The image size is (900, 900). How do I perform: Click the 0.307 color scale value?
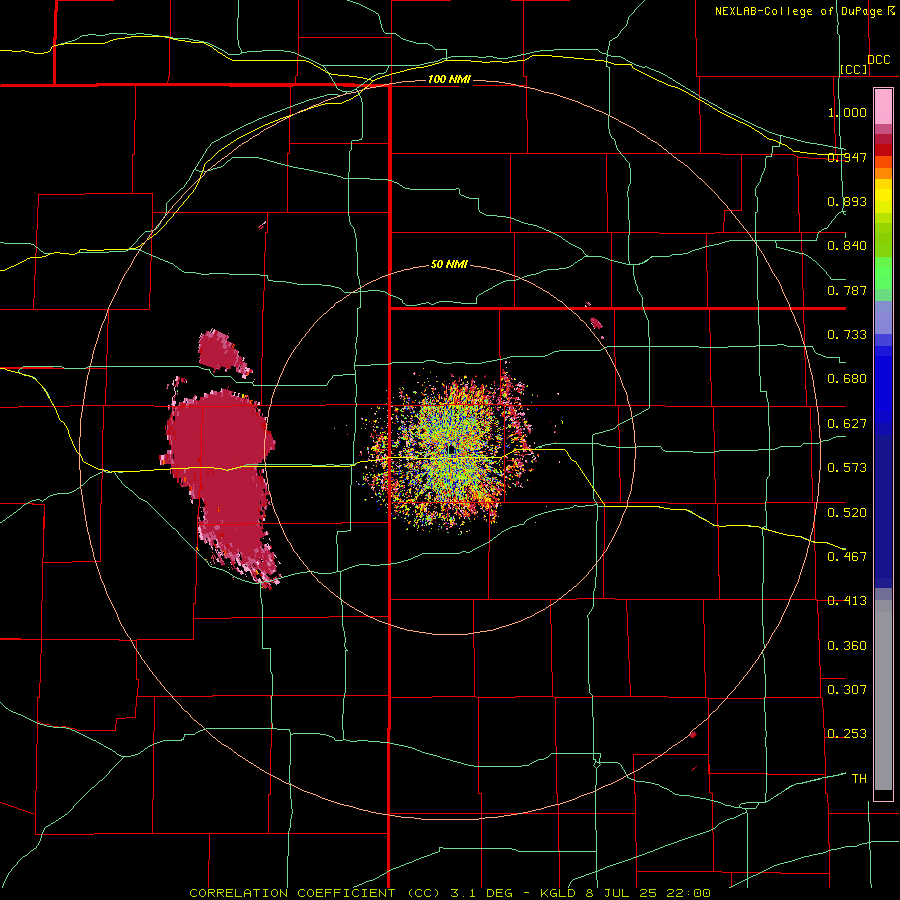click(x=847, y=690)
